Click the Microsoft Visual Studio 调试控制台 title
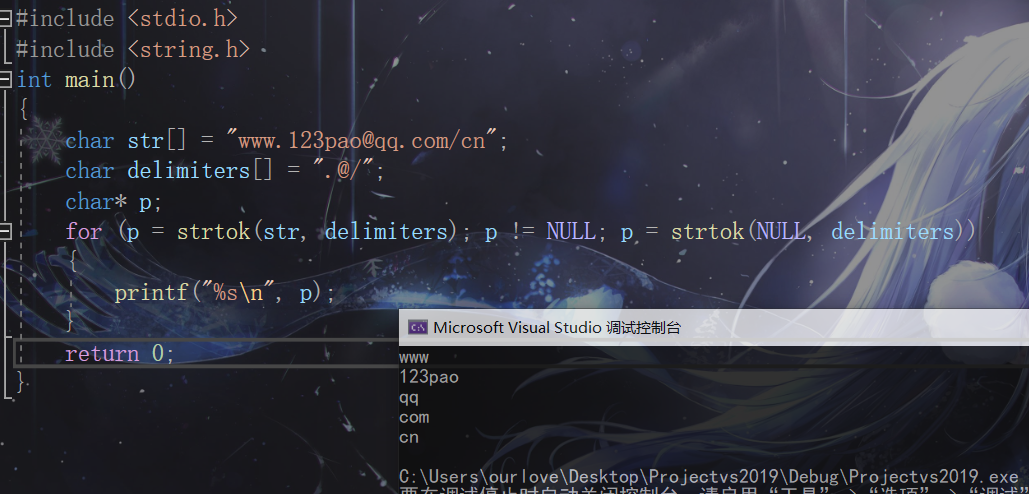Image resolution: width=1029 pixels, height=494 pixels. (556, 327)
